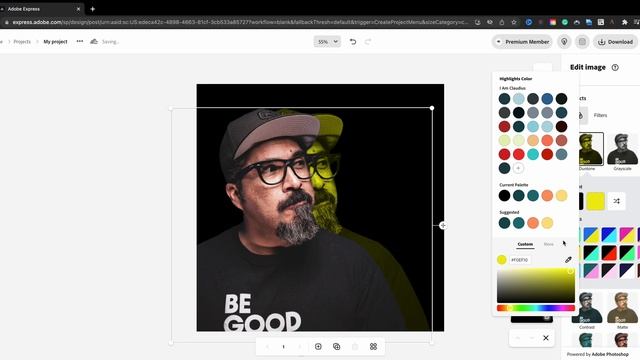Choose the black and turquoise duotone preset

coord(591,253)
